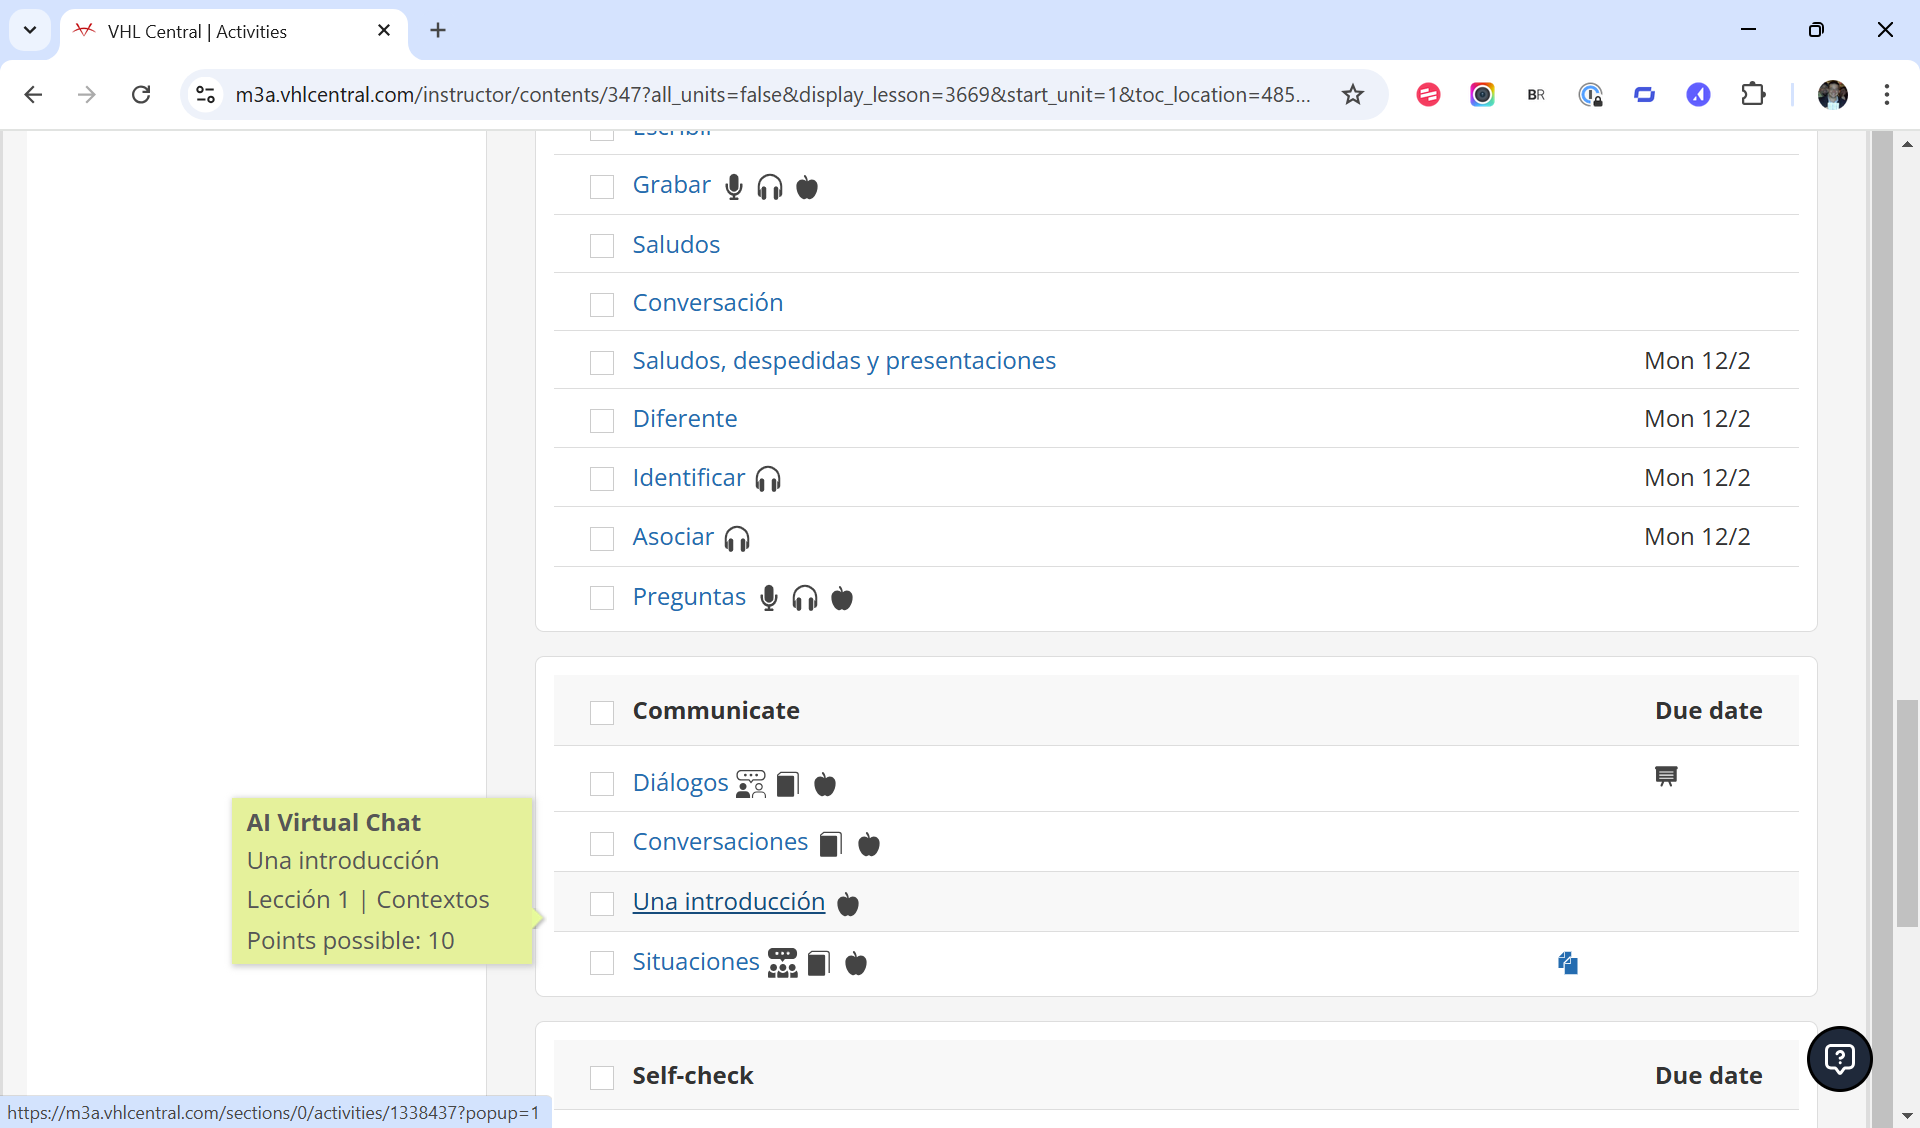Image resolution: width=1920 pixels, height=1128 pixels.
Task: Open the help chat bubble button
Action: pos(1839,1058)
